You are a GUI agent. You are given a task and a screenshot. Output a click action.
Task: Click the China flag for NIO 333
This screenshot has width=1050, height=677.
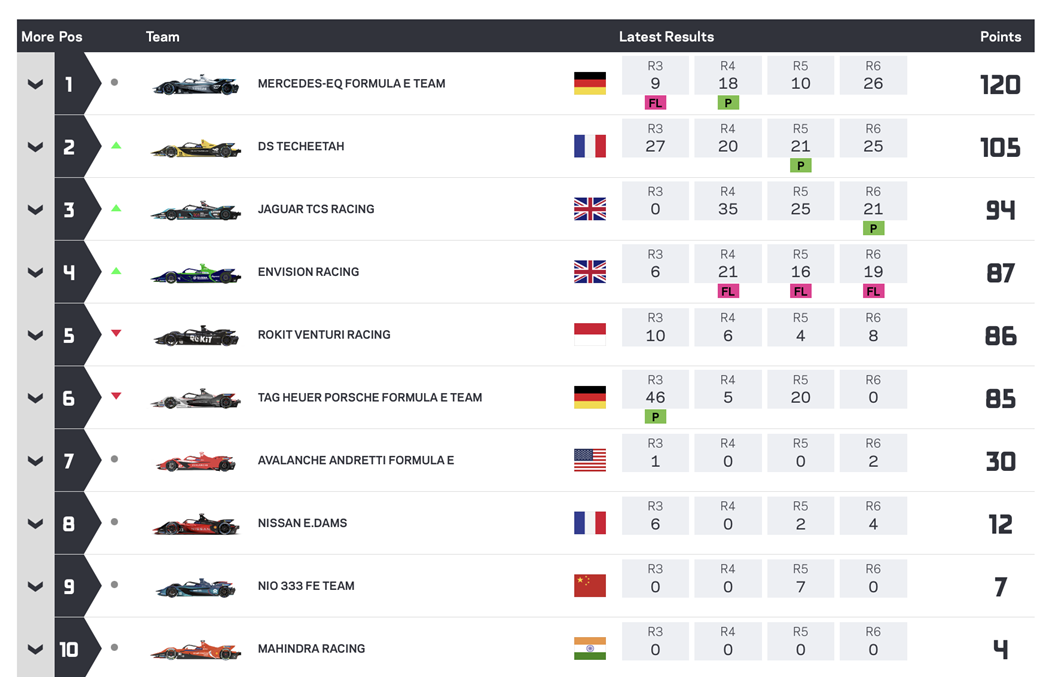[x=589, y=586]
